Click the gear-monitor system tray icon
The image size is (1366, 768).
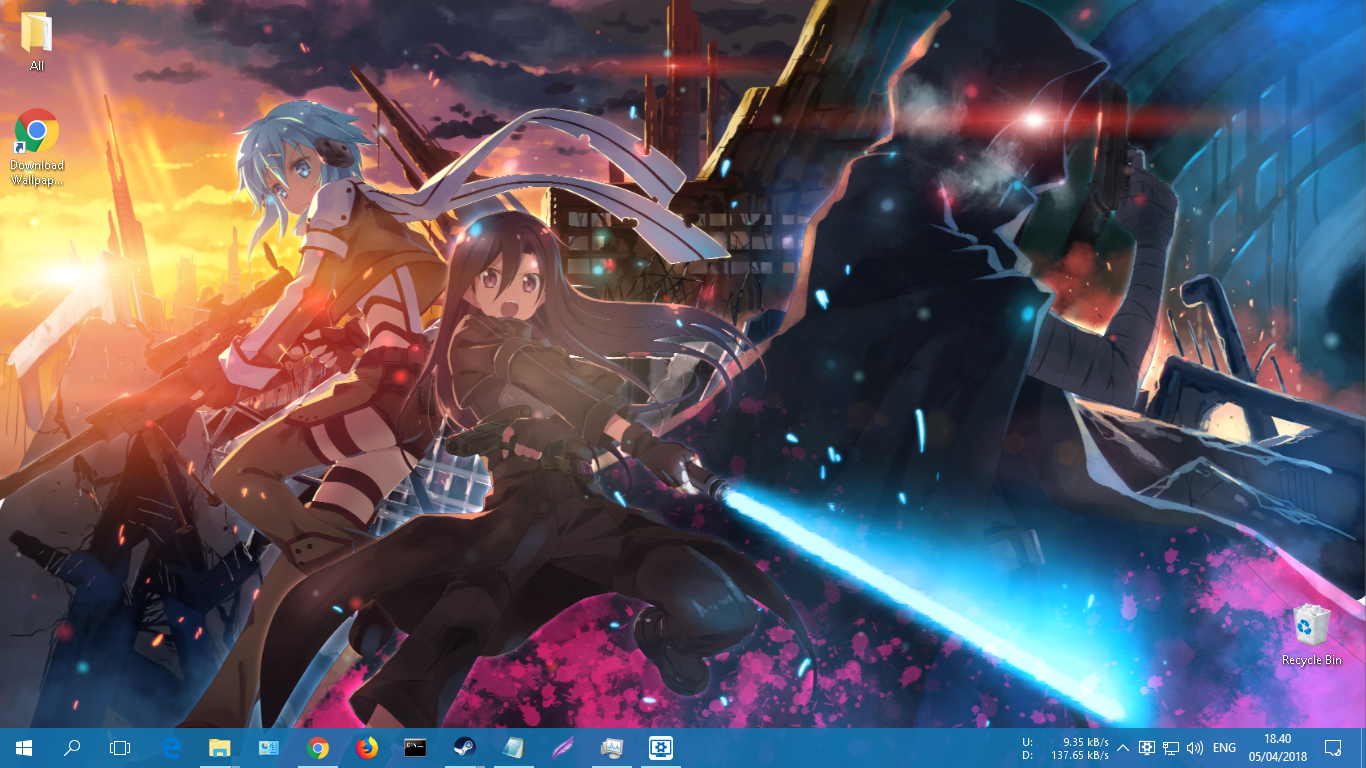[1147, 747]
